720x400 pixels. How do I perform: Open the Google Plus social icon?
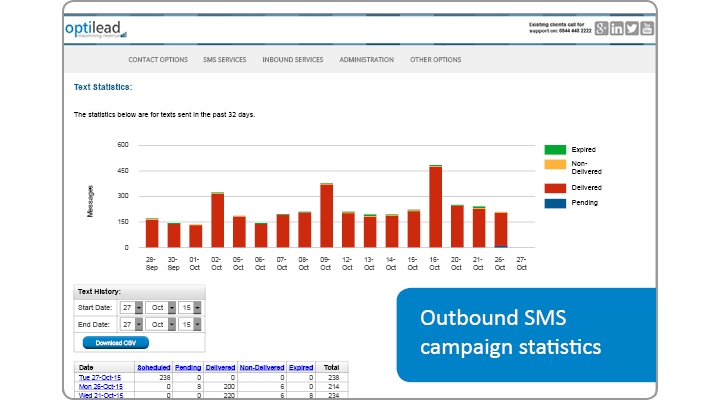[x=601, y=28]
